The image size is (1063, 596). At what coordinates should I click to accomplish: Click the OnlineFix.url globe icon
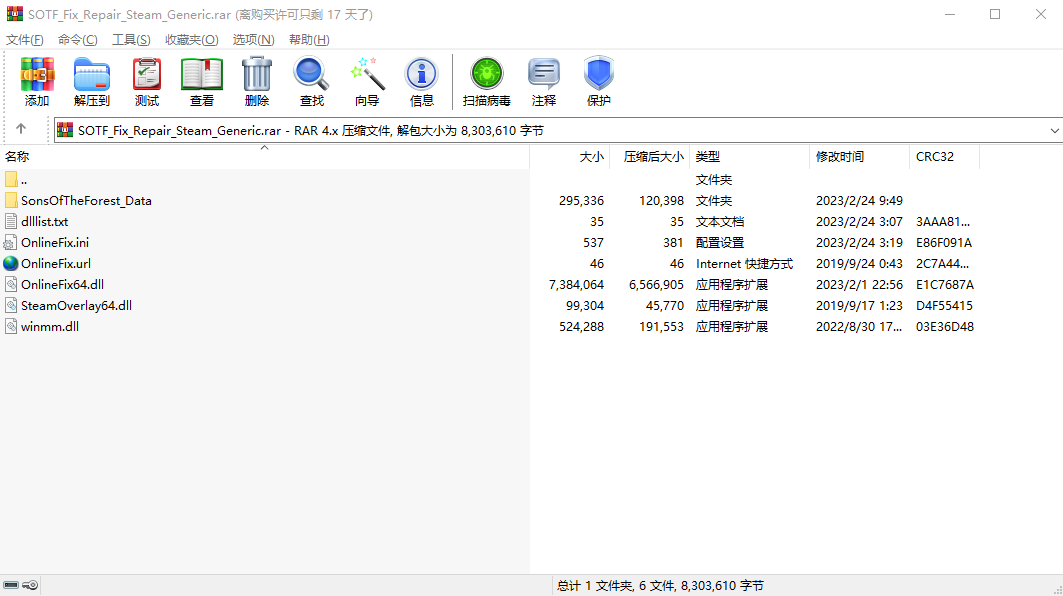point(11,263)
